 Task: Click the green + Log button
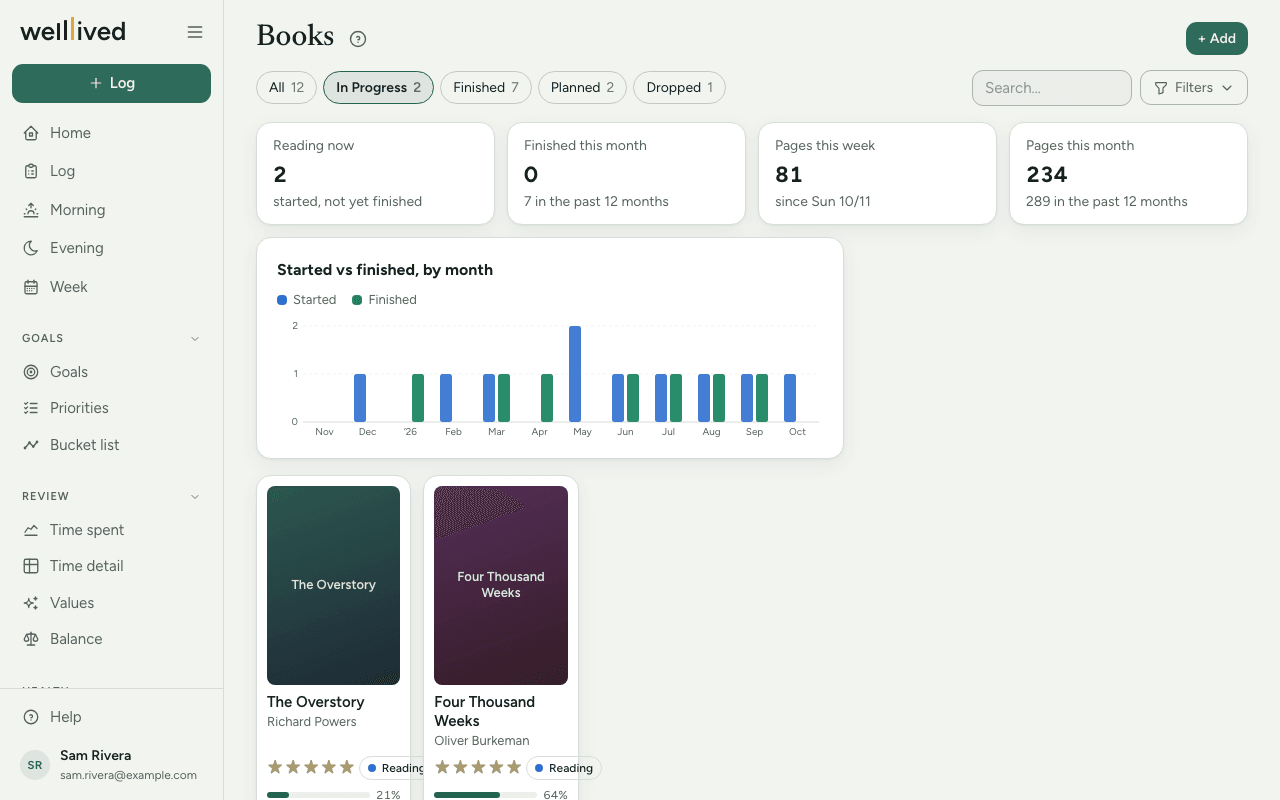point(111,83)
